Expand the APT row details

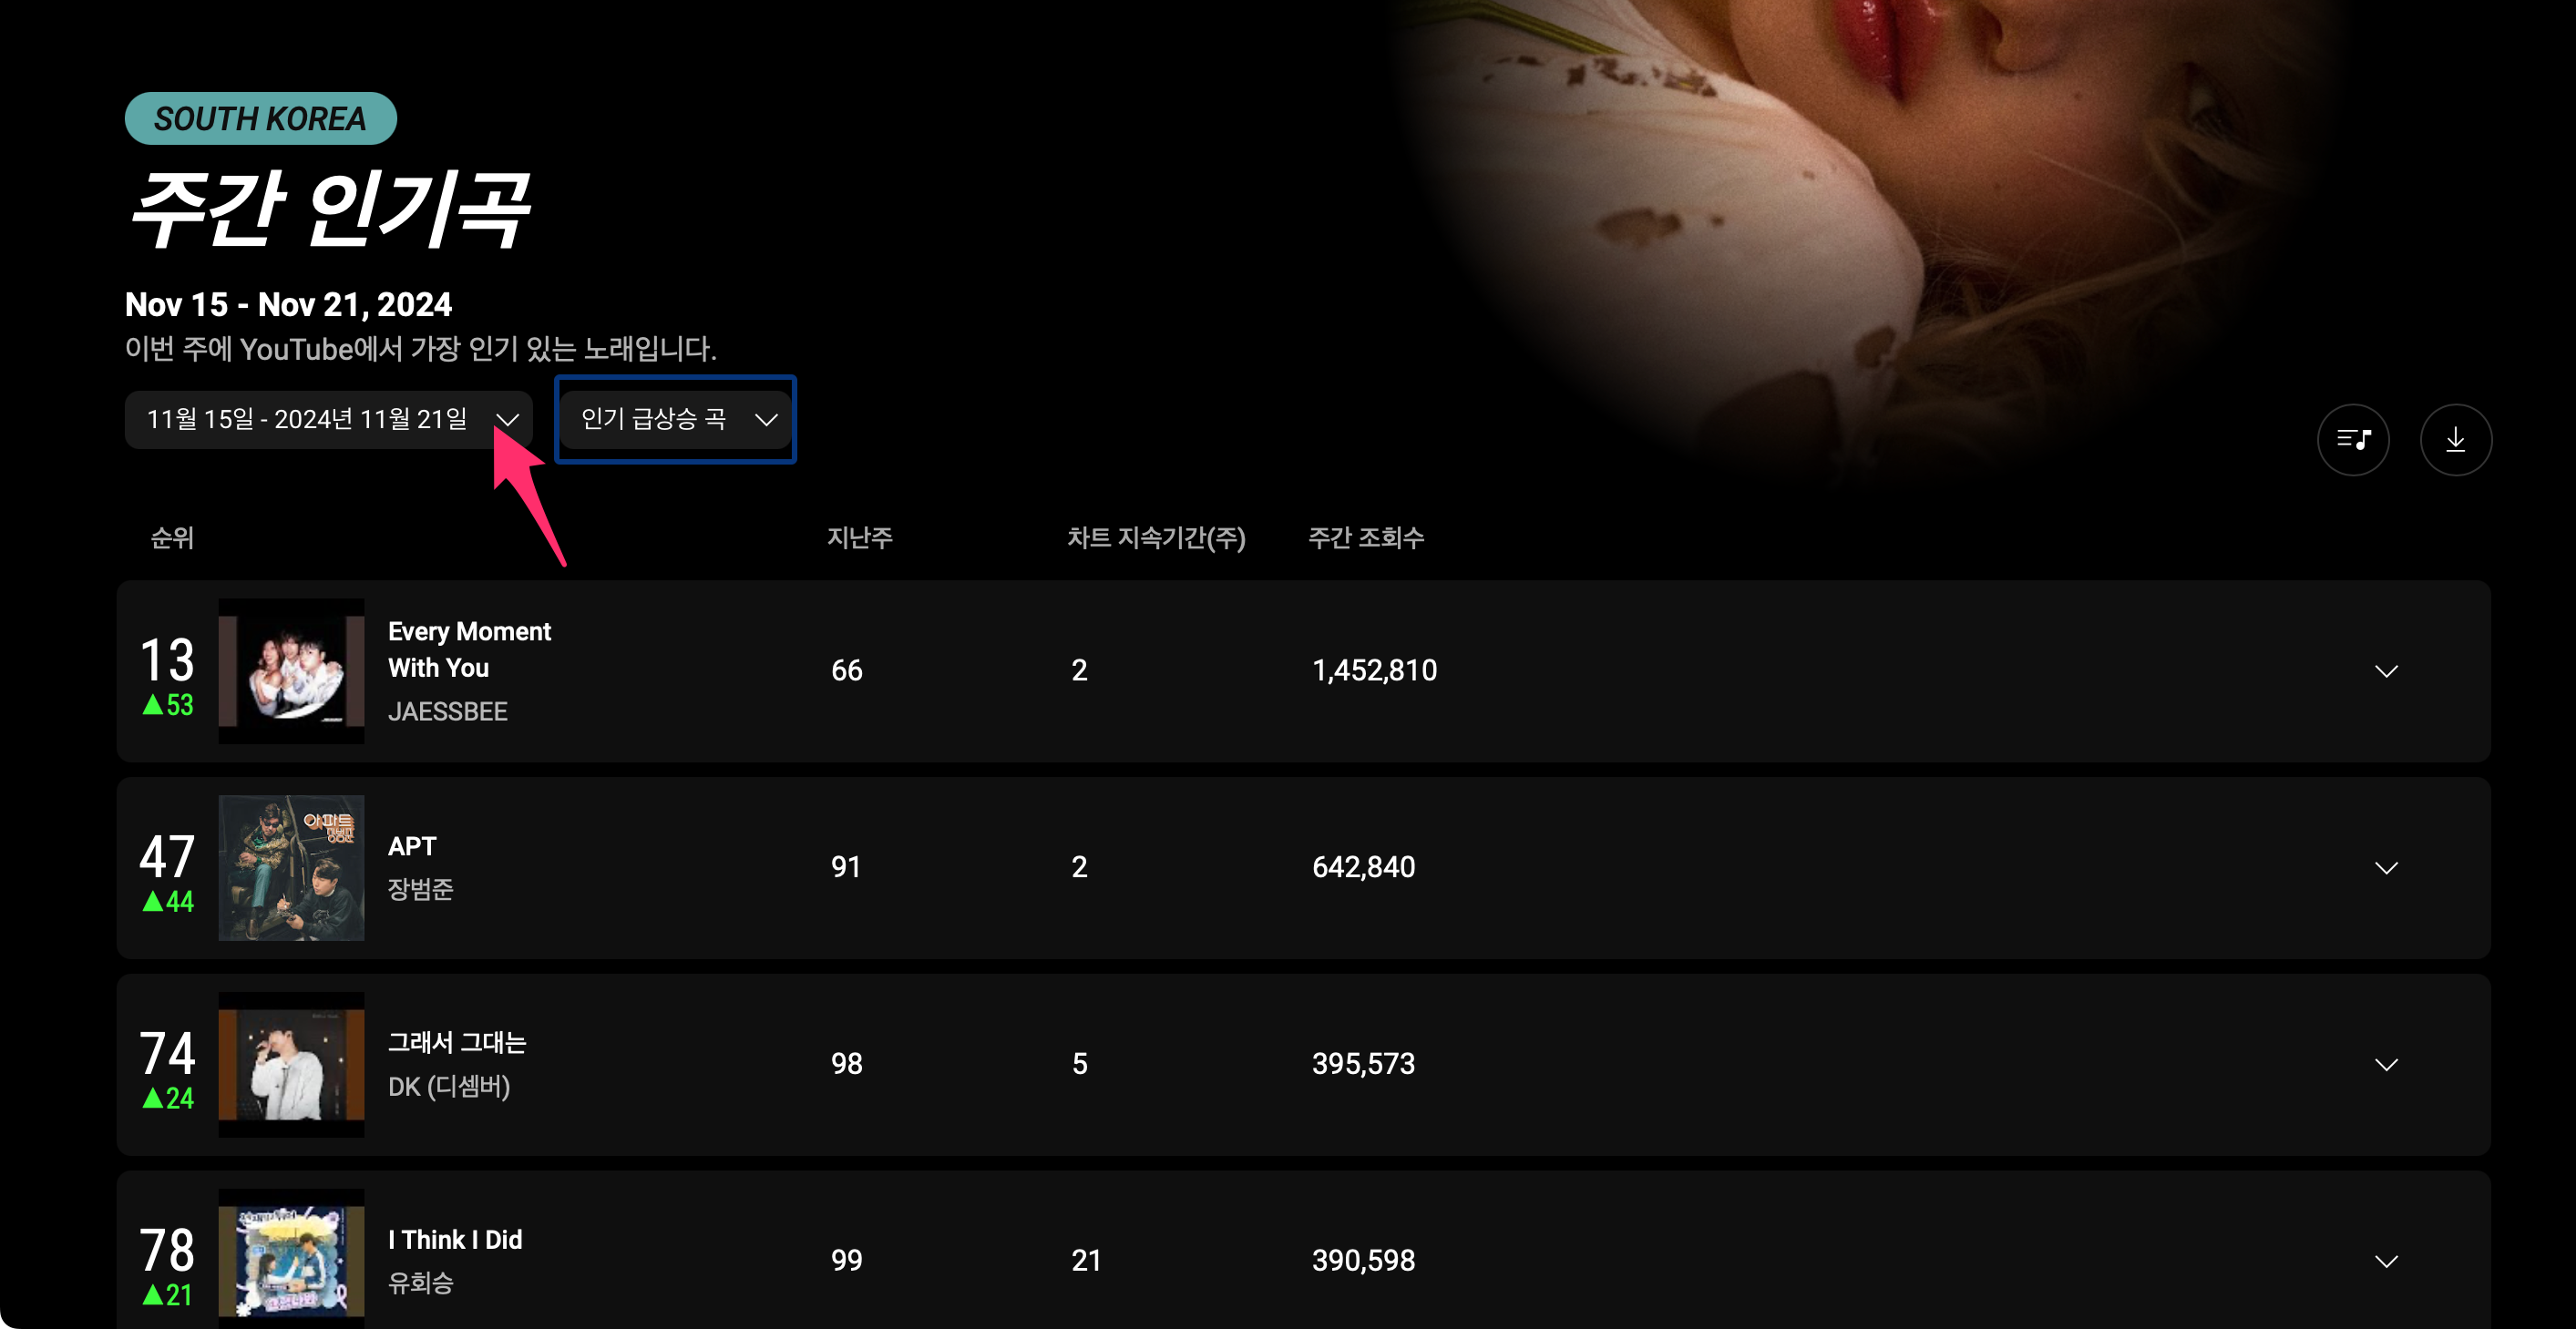(2386, 868)
